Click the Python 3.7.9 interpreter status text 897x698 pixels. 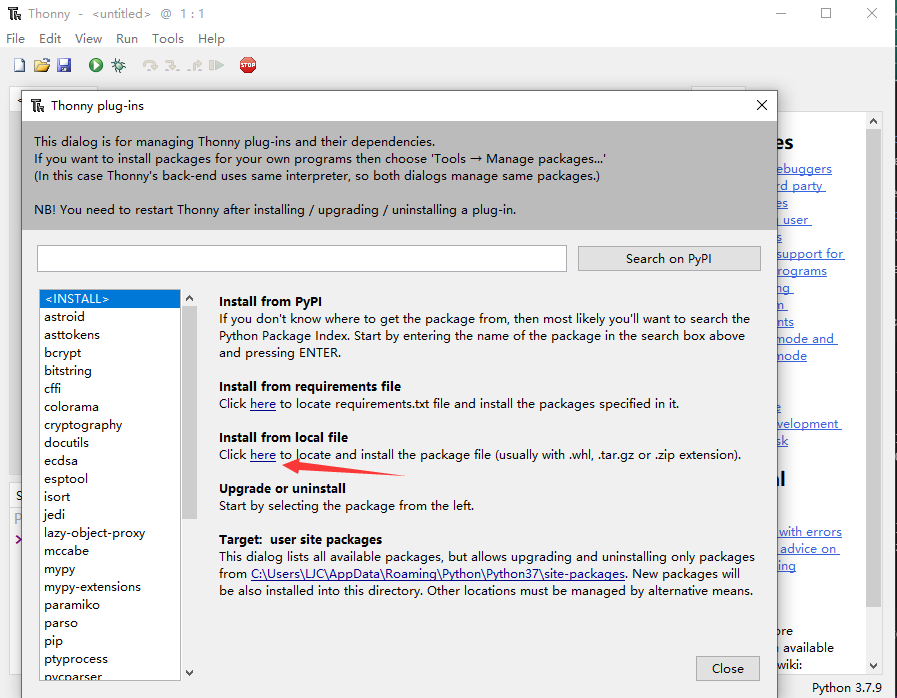click(x=847, y=688)
